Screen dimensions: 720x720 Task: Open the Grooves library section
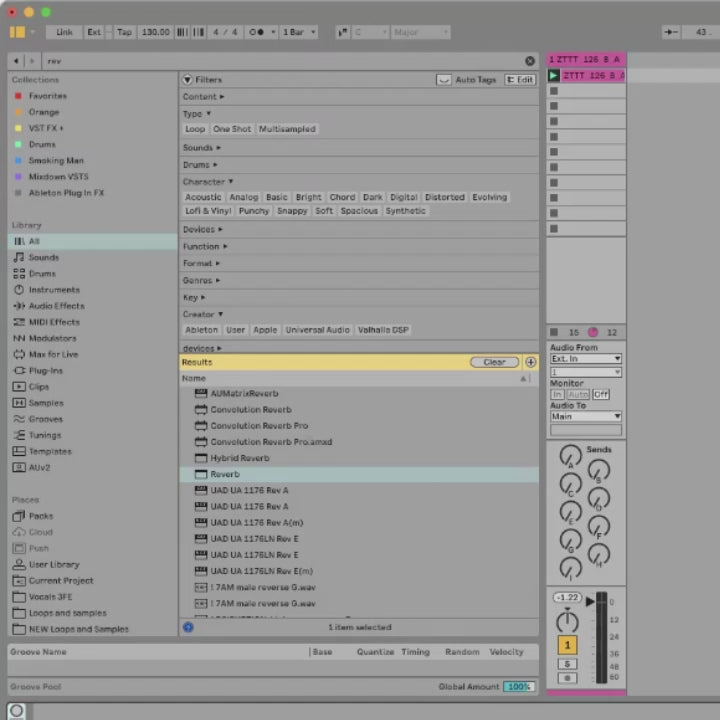click(45, 419)
